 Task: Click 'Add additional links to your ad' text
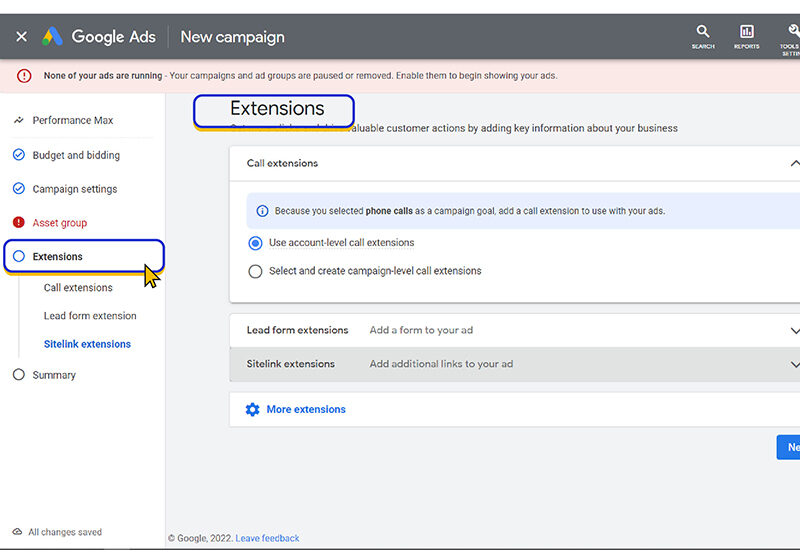tap(441, 364)
